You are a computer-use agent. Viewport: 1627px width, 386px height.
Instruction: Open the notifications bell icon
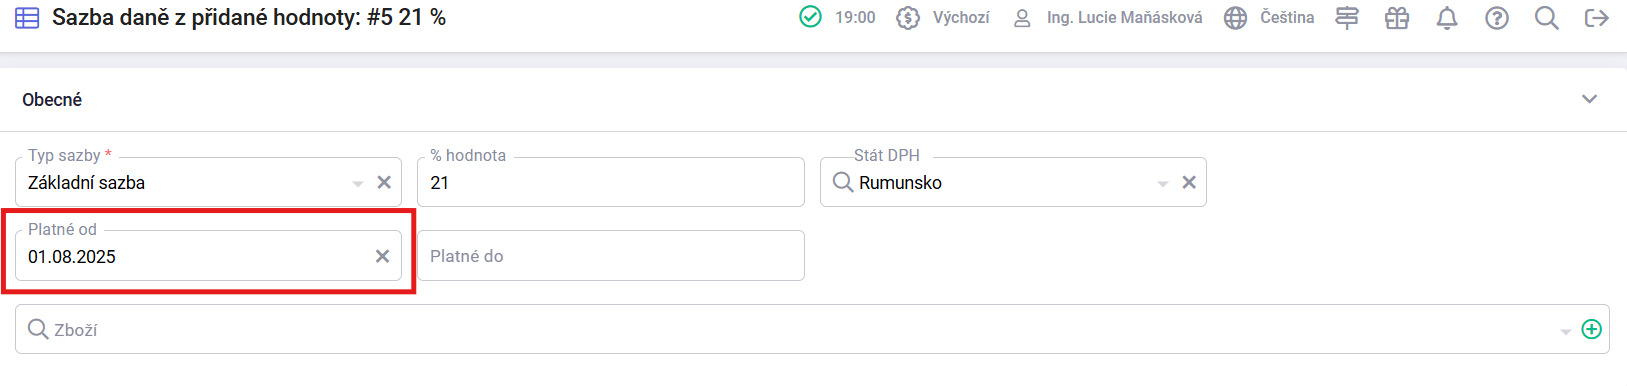click(1446, 18)
